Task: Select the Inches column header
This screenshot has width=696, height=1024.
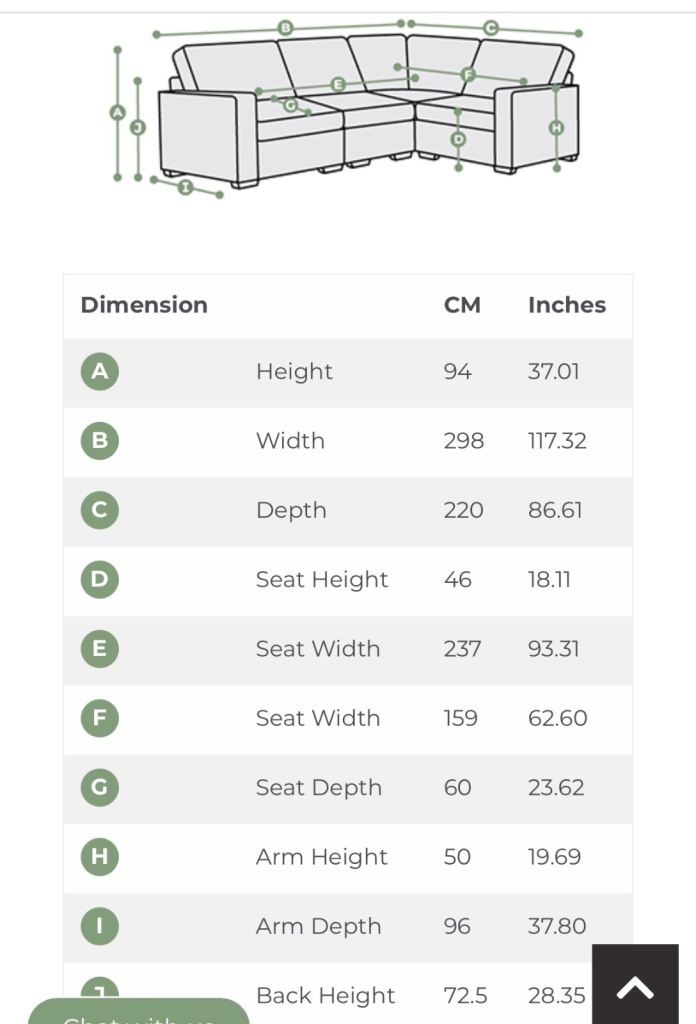Action: pyautogui.click(x=567, y=305)
